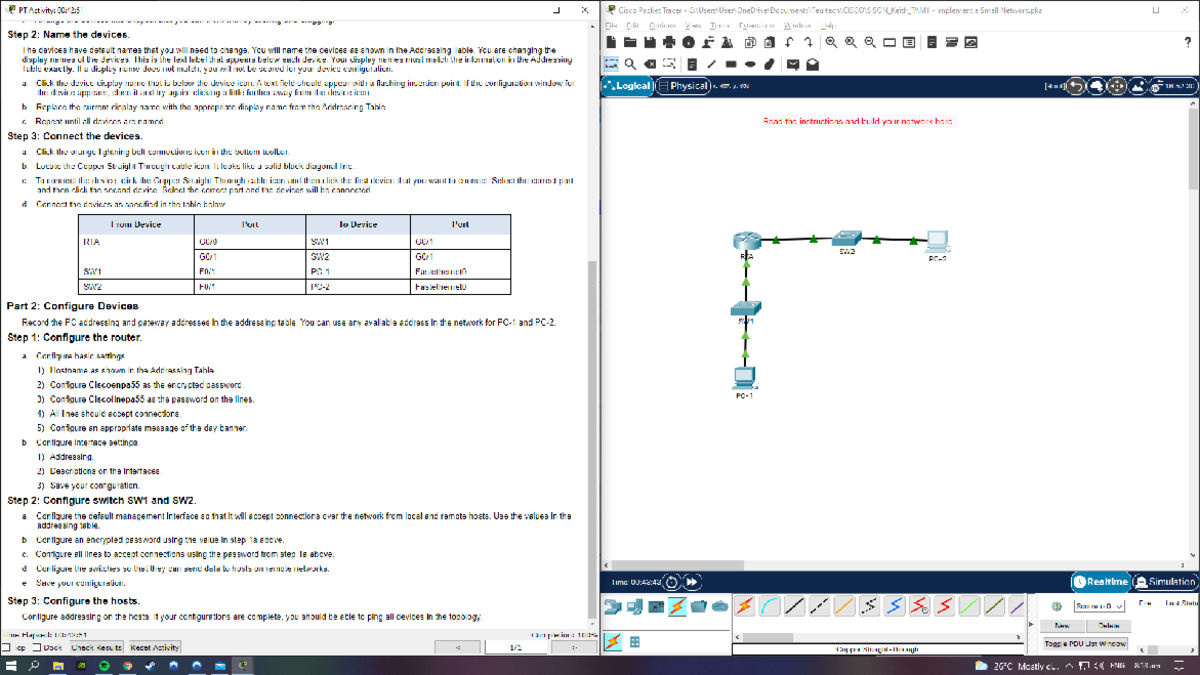Viewport: 1200px width, 675px height.
Task: Select the Delete tool in Packet Tracer toolbar
Action: (x=650, y=64)
